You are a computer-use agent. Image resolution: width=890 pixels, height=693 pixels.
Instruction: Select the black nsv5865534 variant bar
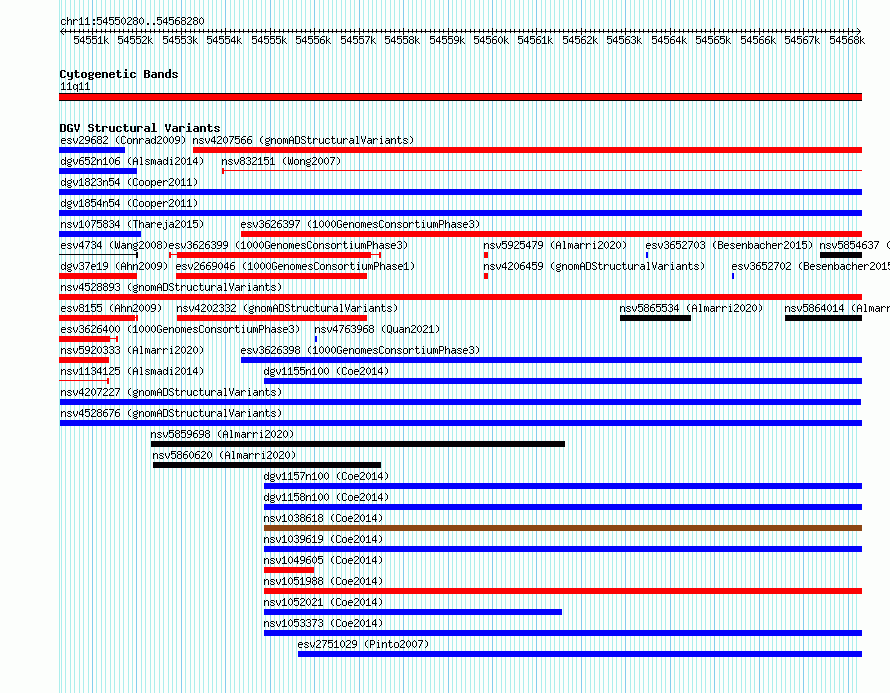pos(655,318)
